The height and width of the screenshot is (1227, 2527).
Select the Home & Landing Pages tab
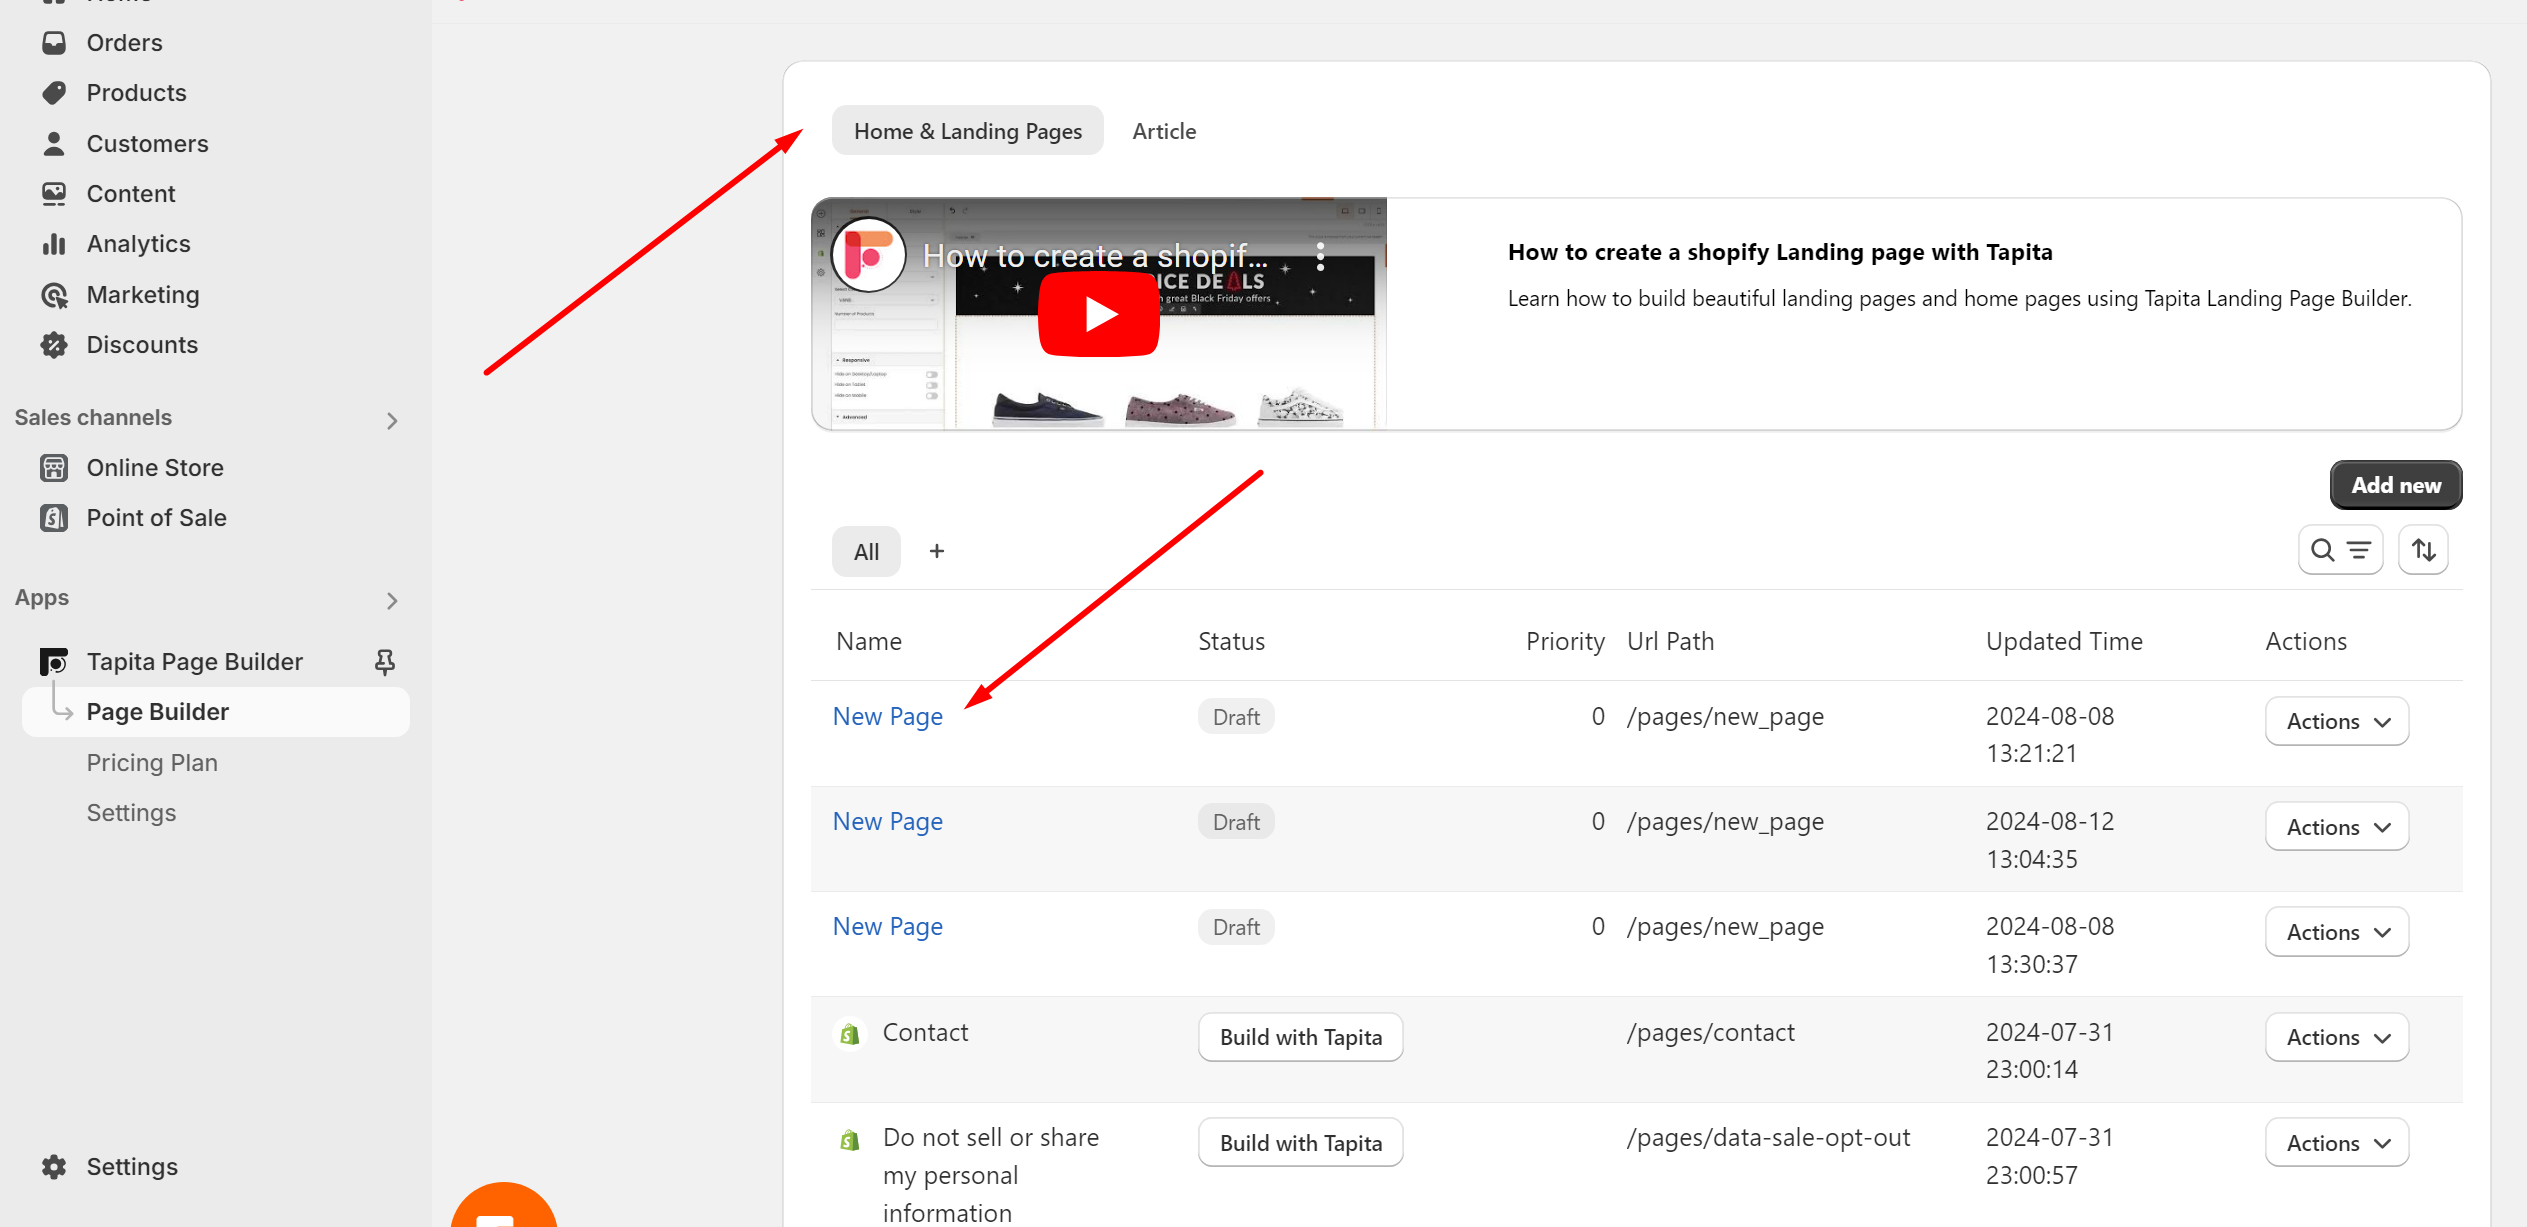point(967,131)
